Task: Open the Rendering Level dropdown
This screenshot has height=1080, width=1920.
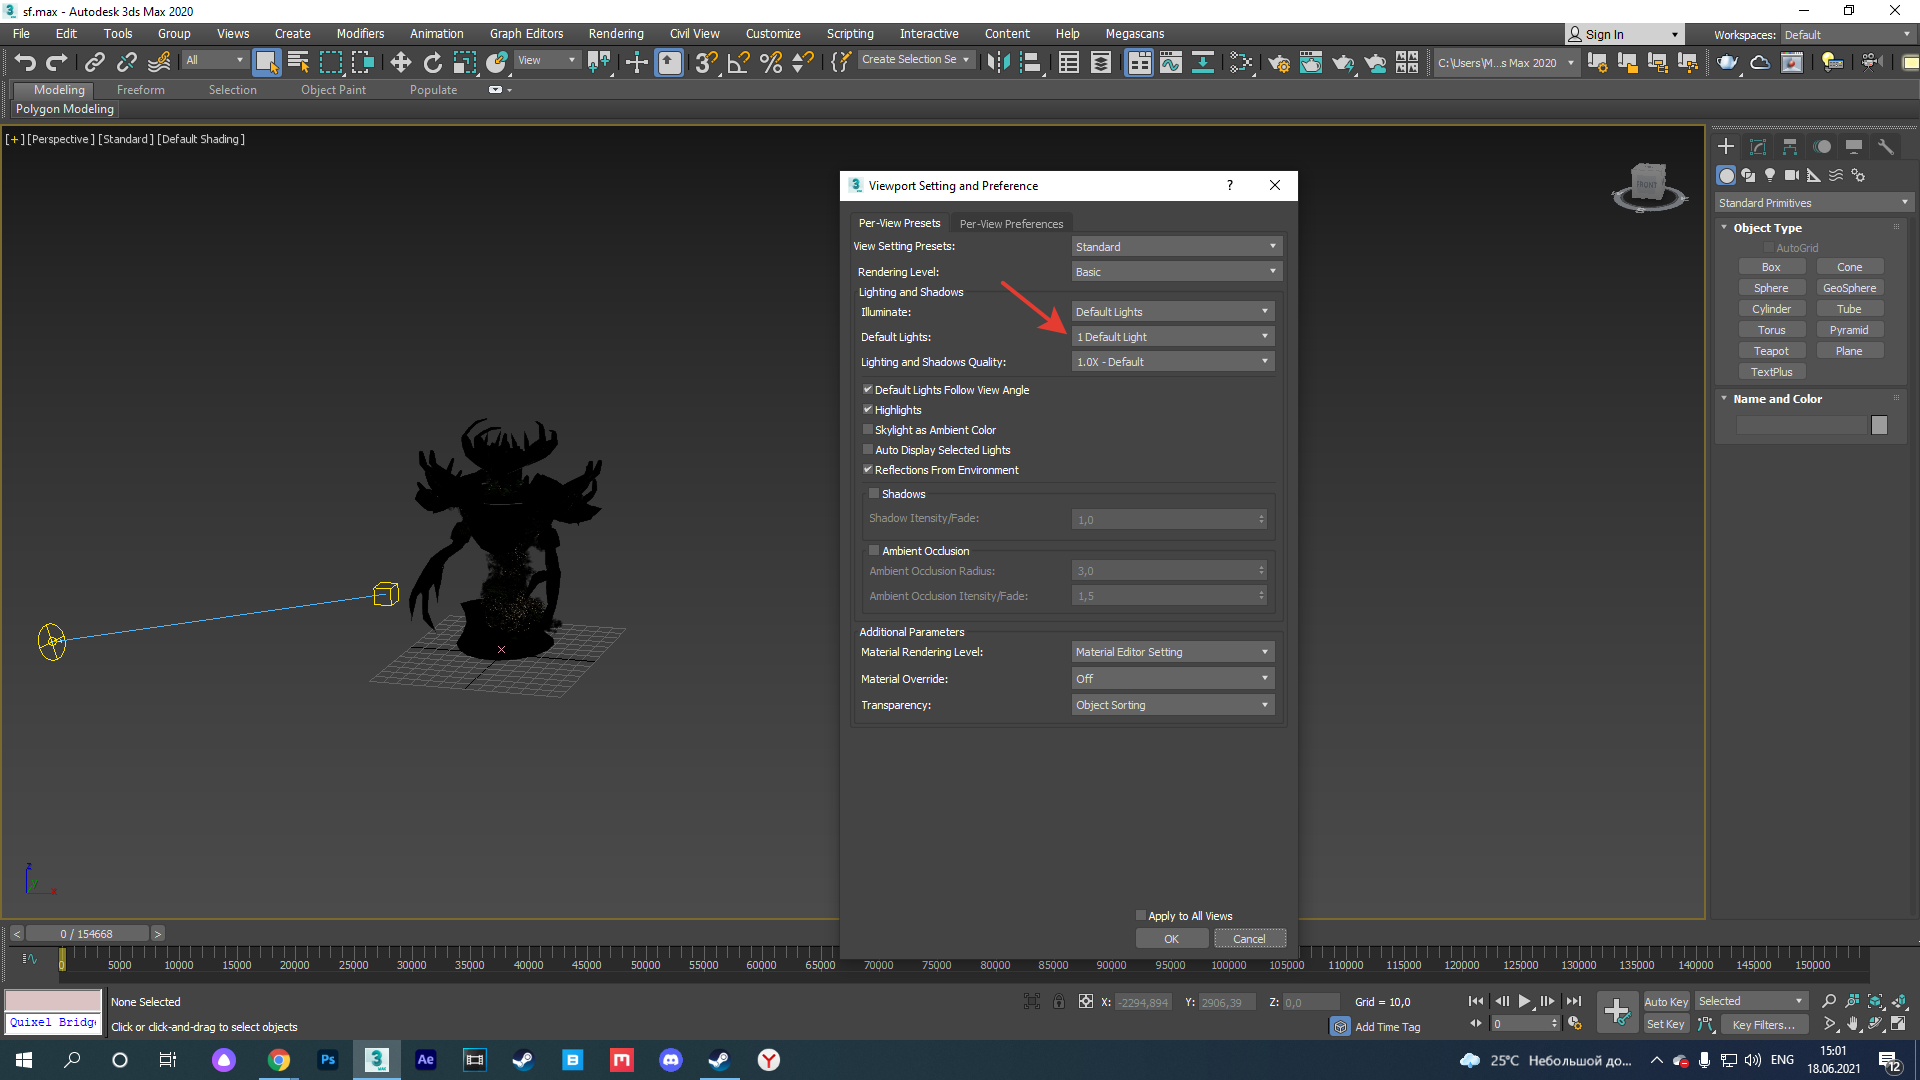Action: pyautogui.click(x=1172, y=272)
